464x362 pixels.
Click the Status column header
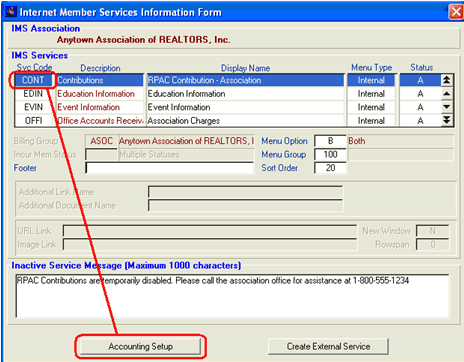pyautogui.click(x=422, y=67)
